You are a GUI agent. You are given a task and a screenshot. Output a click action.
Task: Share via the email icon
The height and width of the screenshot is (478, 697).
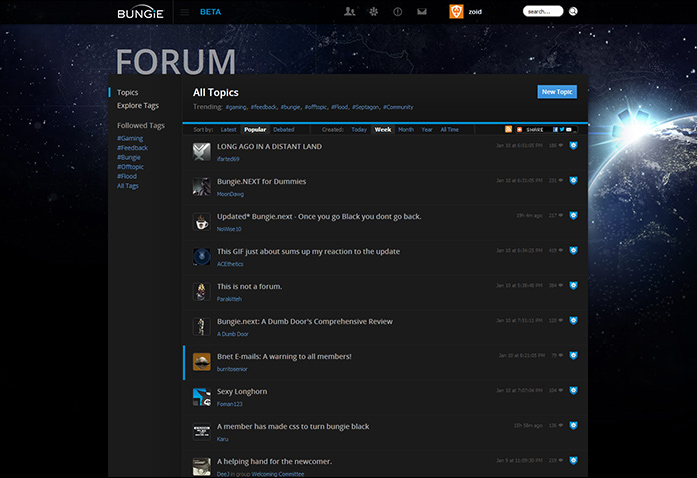pos(569,129)
